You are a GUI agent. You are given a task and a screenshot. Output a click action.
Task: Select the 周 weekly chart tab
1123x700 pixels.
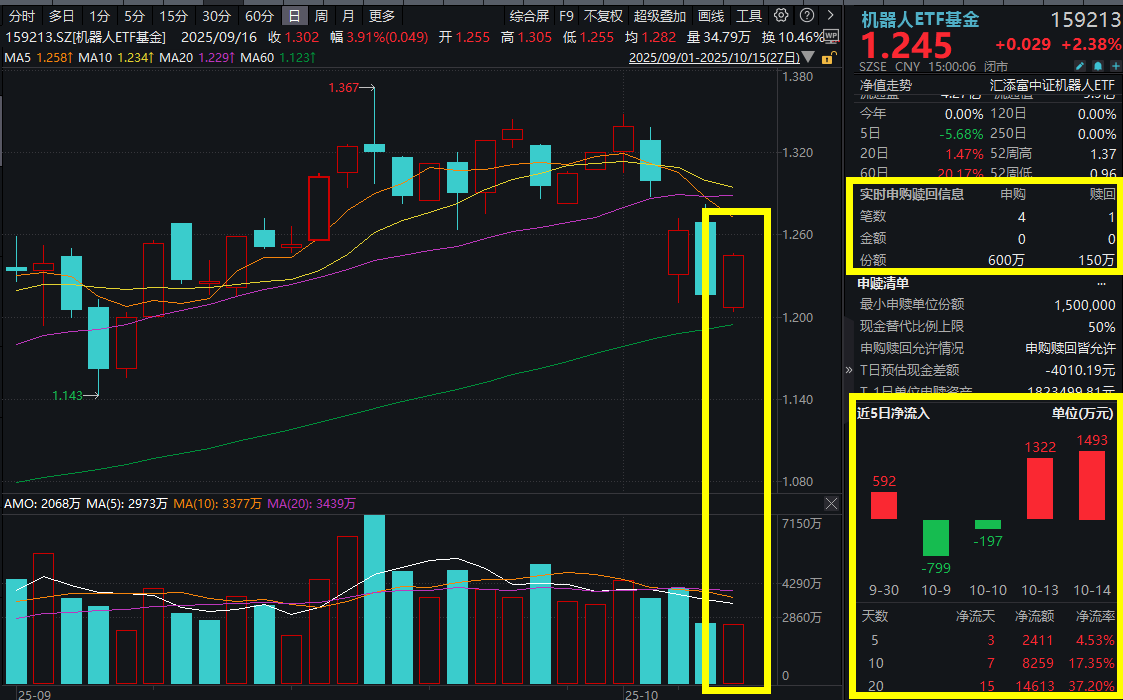pyautogui.click(x=321, y=16)
